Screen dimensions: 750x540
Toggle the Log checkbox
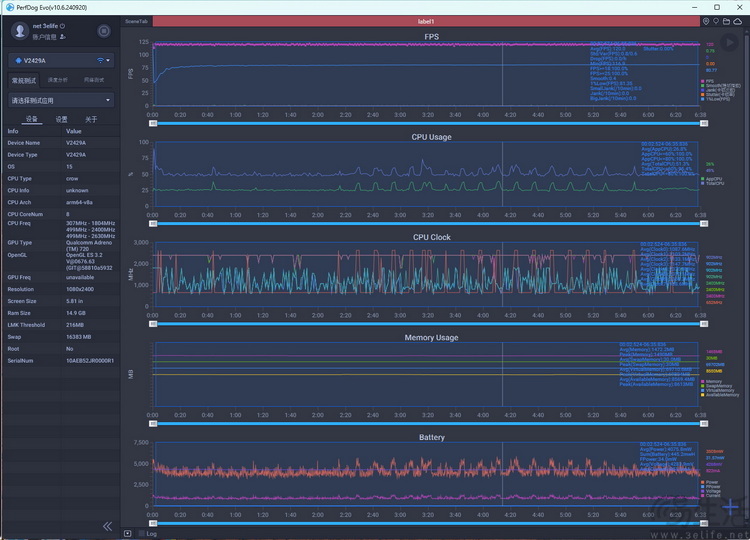pos(142,533)
